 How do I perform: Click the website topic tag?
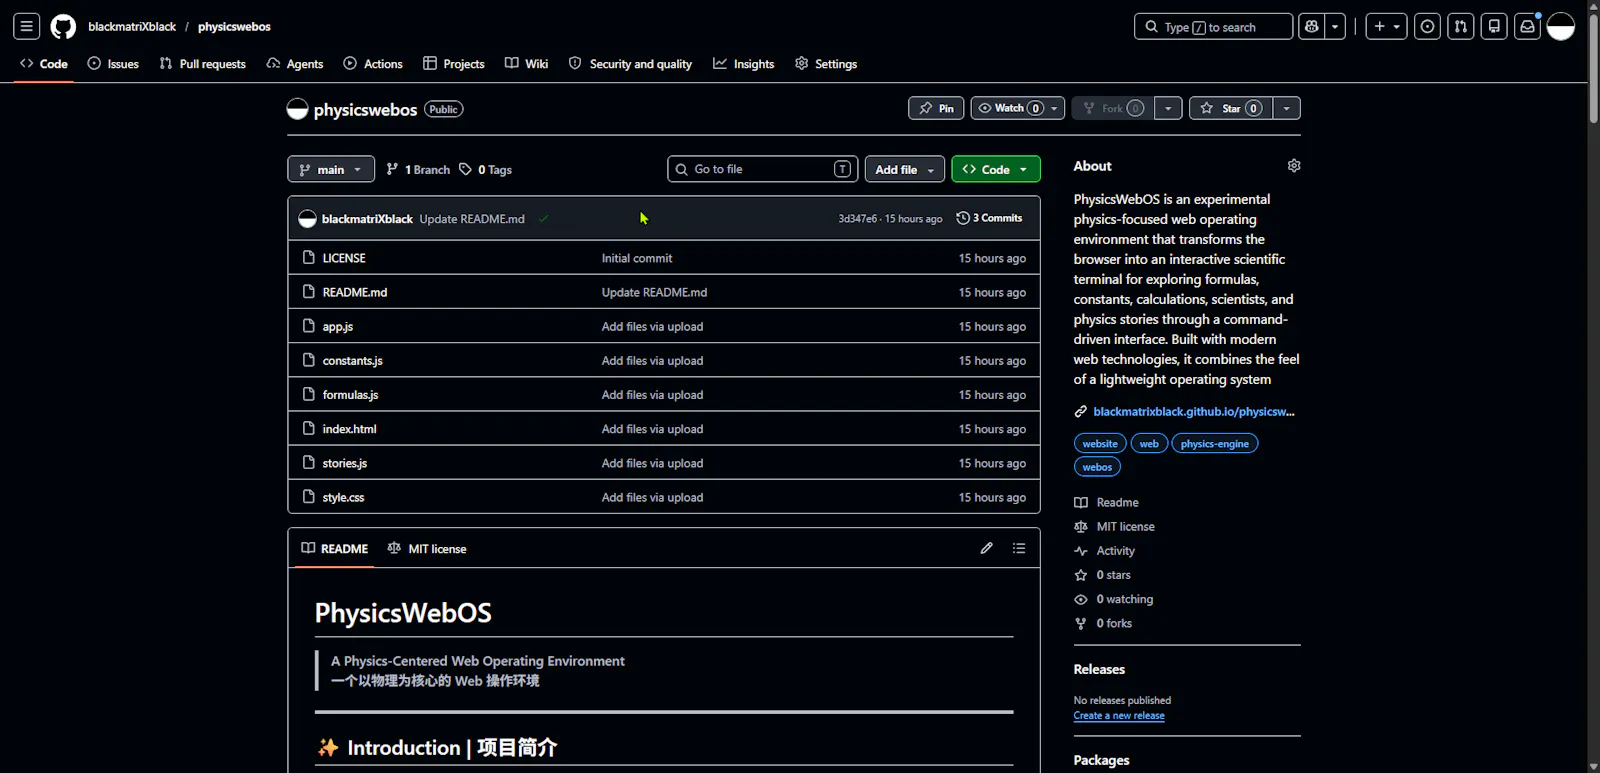click(1100, 444)
